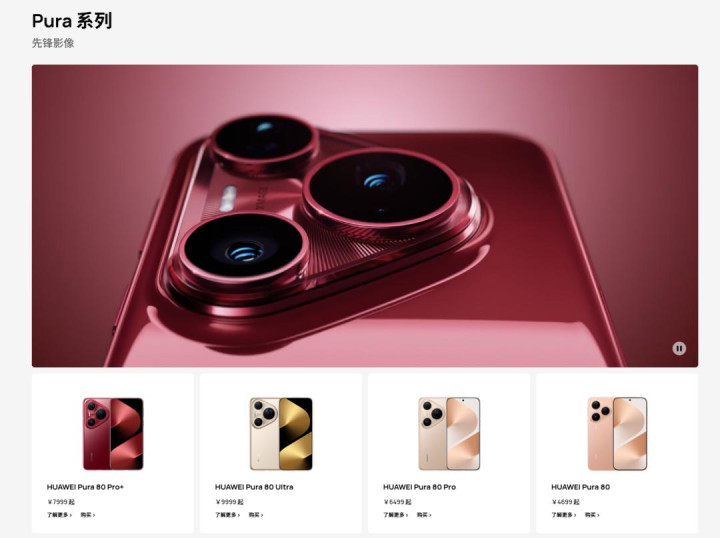The width and height of the screenshot is (720, 538).
Task: Click 了解更多 under HUAWEI Pura 80 Ultra
Action: click(228, 515)
